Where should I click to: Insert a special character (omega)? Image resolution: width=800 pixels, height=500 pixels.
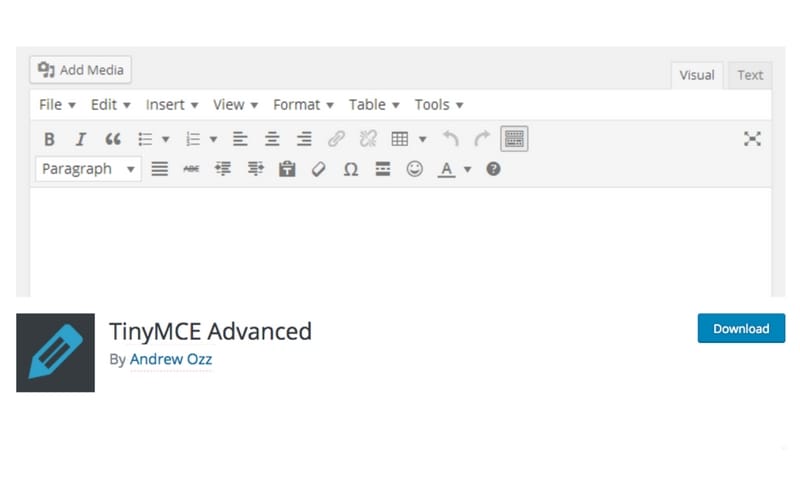351,169
